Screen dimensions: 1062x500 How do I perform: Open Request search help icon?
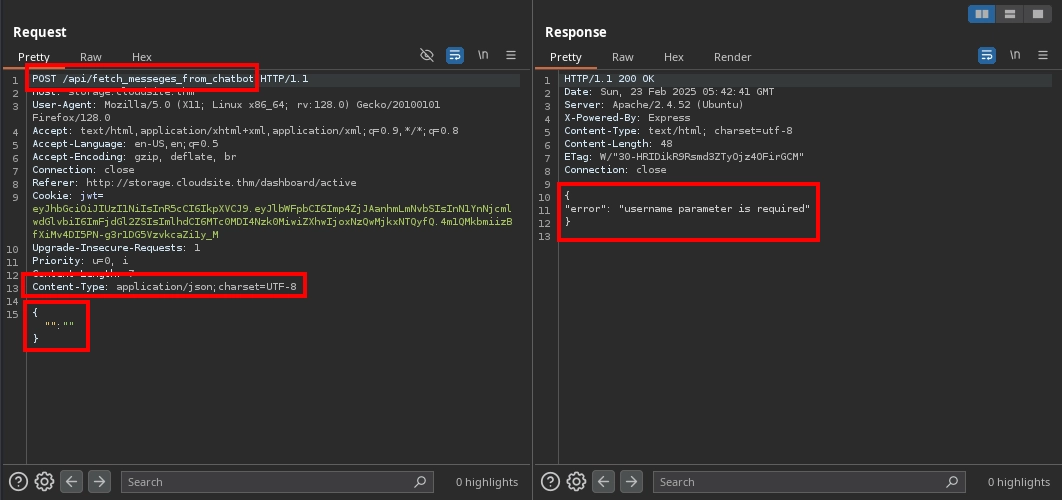pos(19,481)
